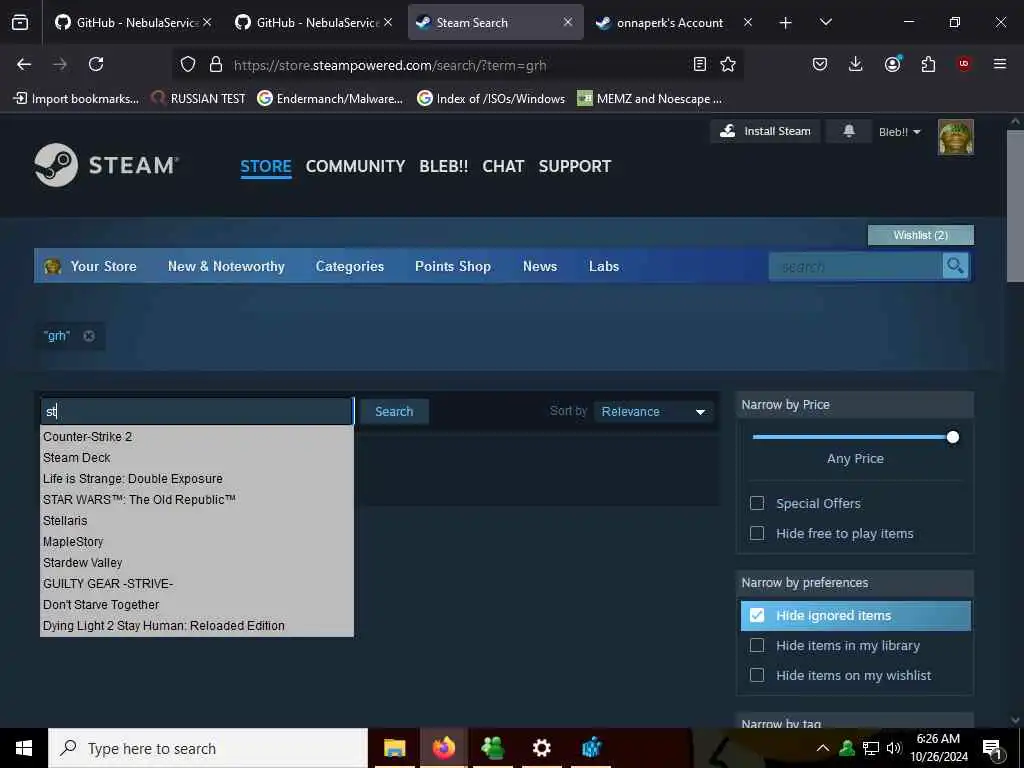This screenshot has height=768, width=1024.
Task: Open the BLEB!! profile menu
Action: (x=443, y=166)
